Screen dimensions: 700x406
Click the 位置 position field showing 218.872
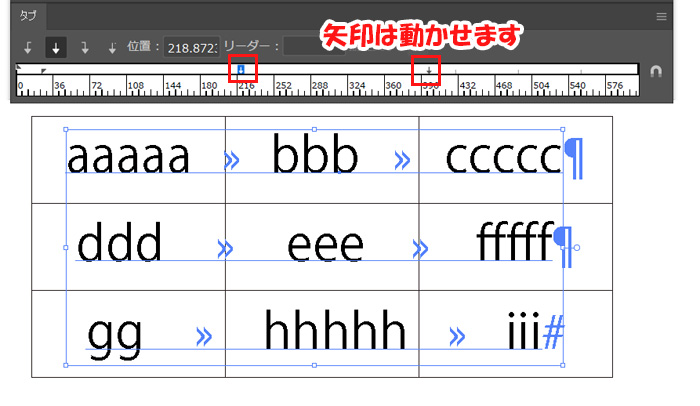tap(192, 47)
